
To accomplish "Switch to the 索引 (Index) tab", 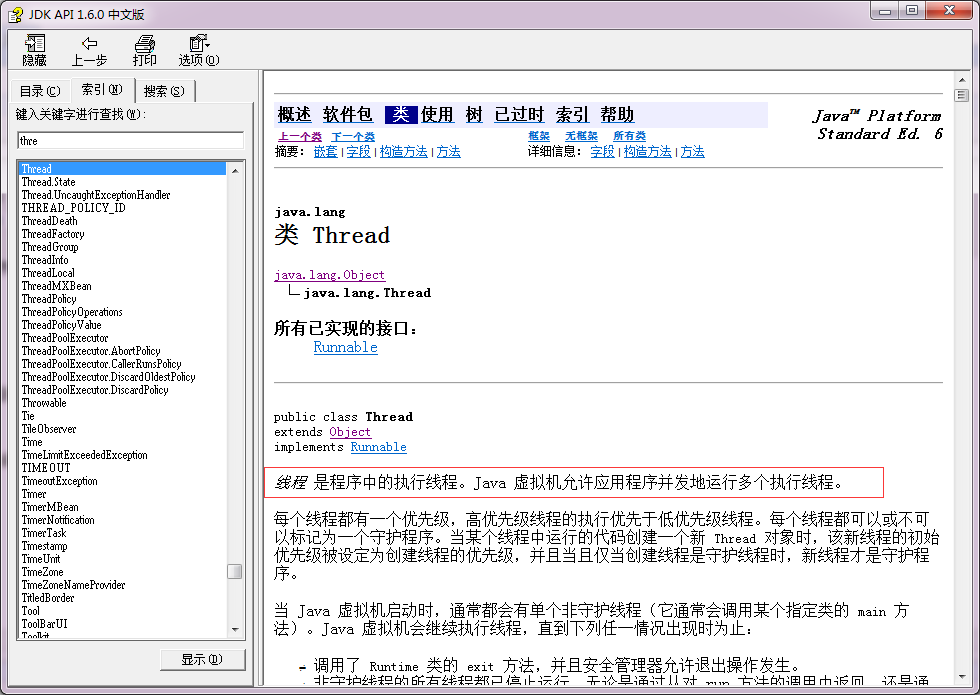I will point(102,89).
